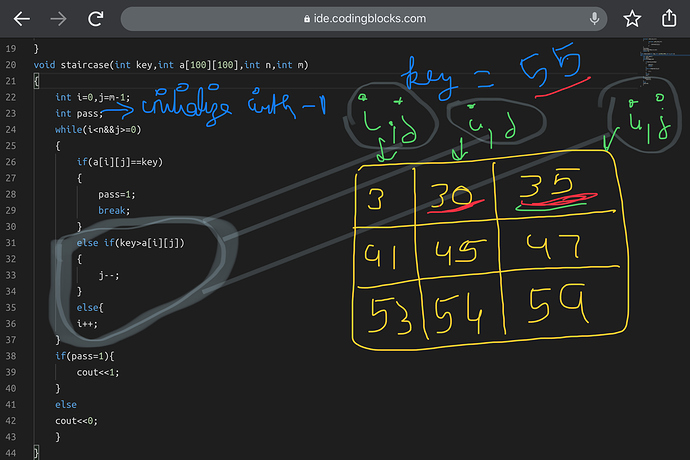Image resolution: width=690 pixels, height=460 pixels.
Task: Click the code 'cout<<1;'
Action: point(98,372)
